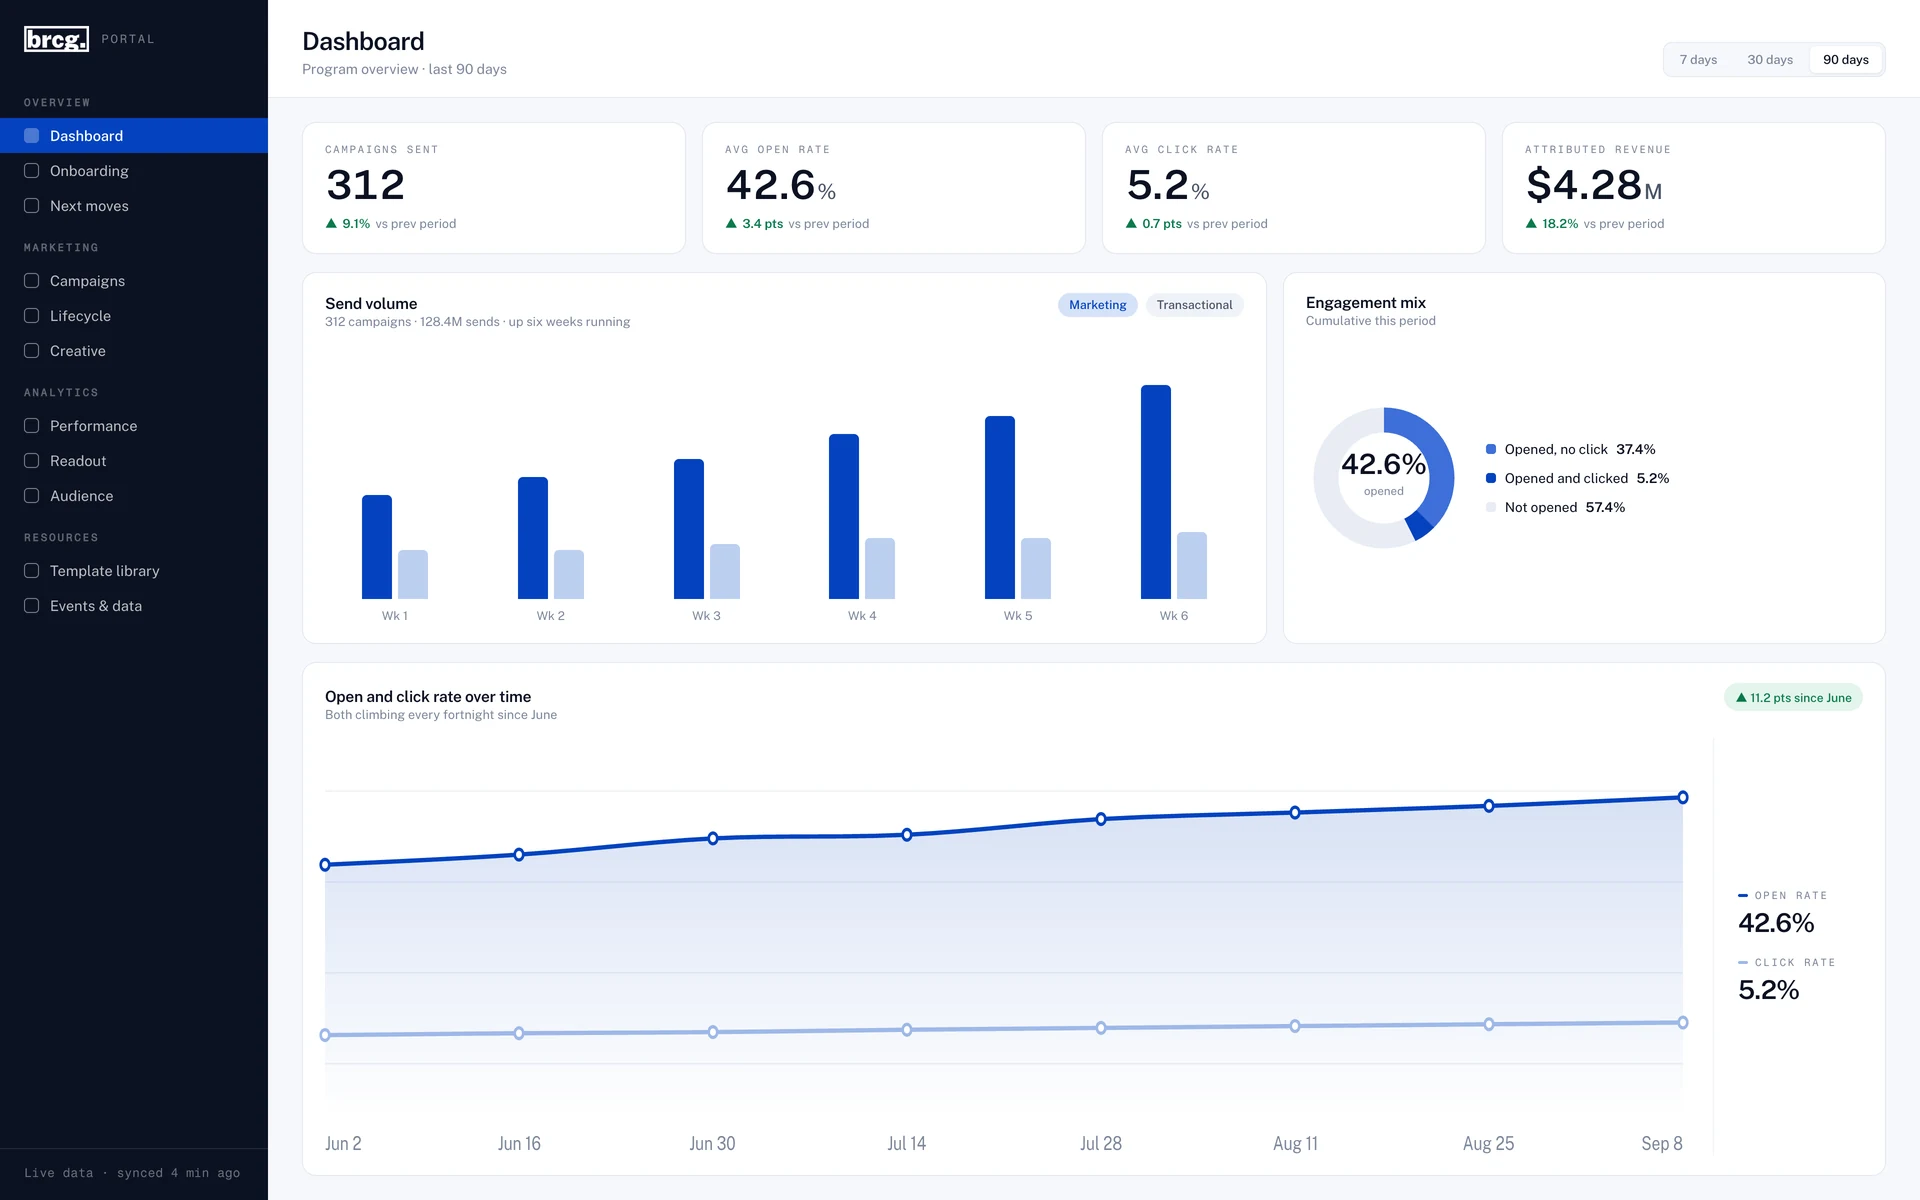This screenshot has width=1920, height=1200.
Task: Click the icon beside Onboarding
Action: tap(32, 171)
